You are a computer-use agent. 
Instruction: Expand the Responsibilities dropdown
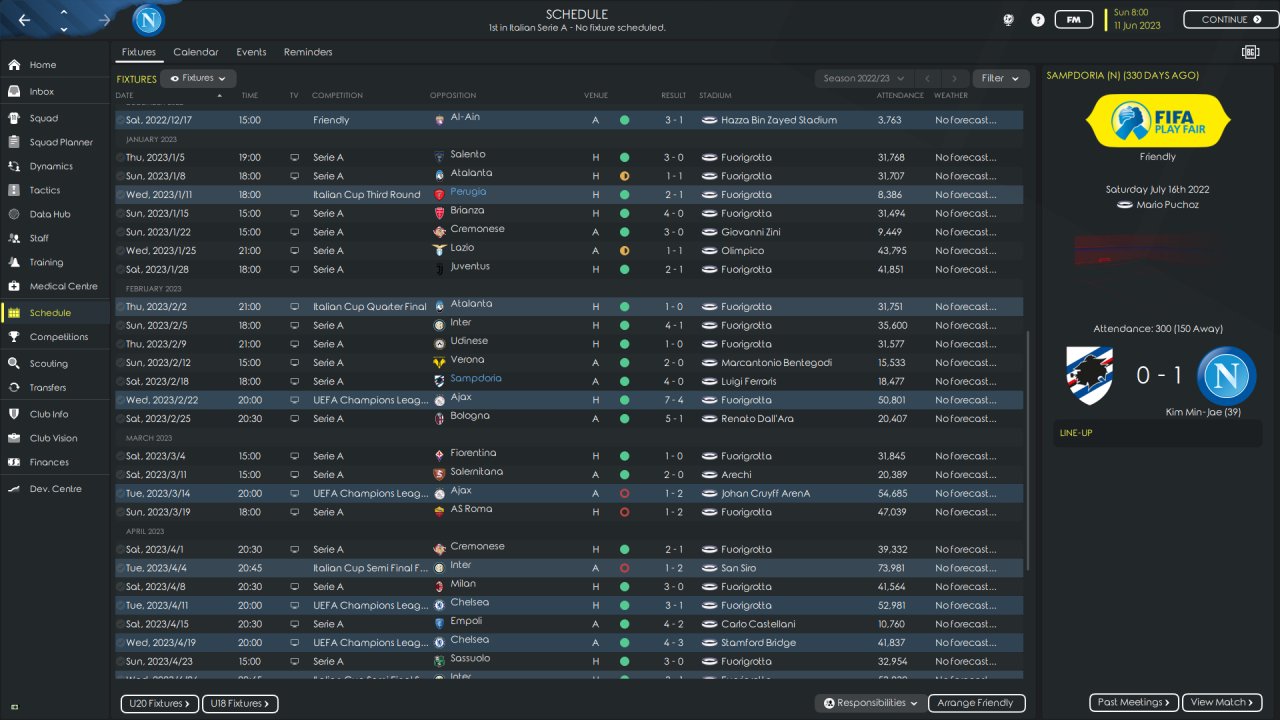click(x=869, y=703)
